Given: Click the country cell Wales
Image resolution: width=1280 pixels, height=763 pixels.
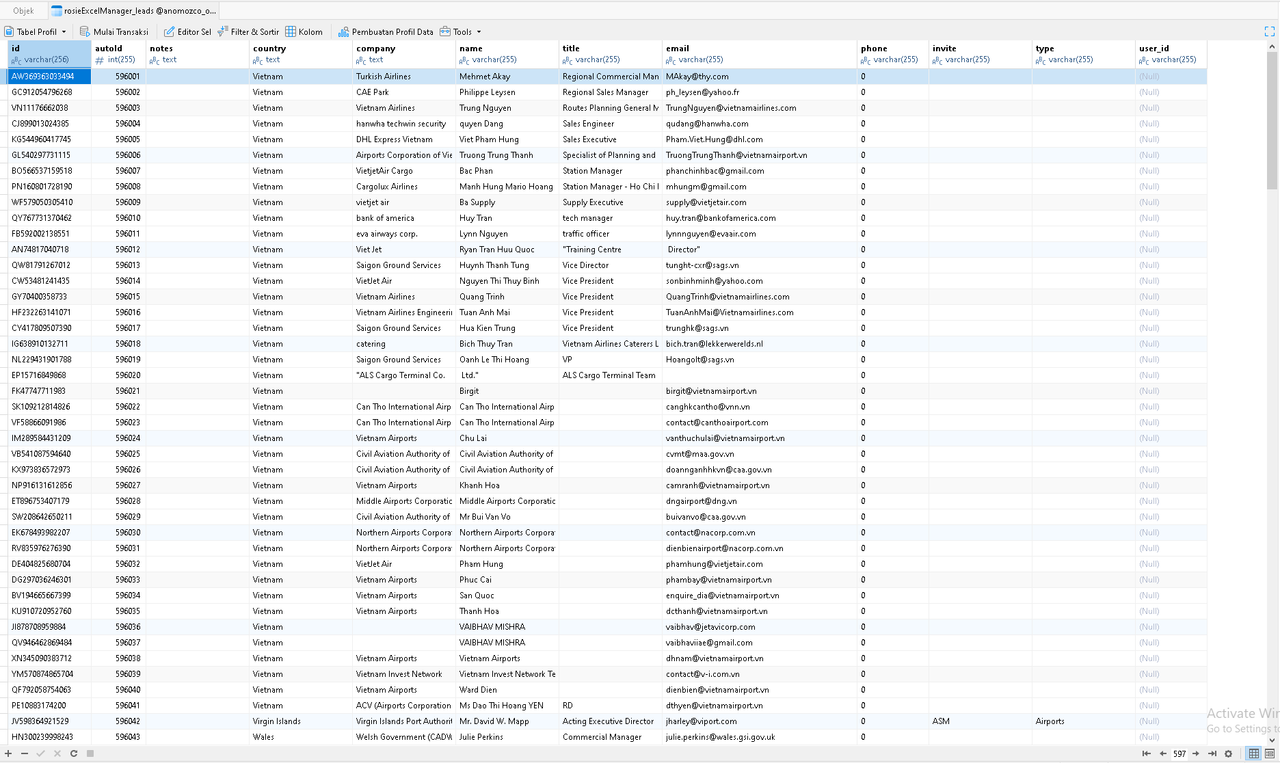Looking at the screenshot, I should pyautogui.click(x=301, y=737).
